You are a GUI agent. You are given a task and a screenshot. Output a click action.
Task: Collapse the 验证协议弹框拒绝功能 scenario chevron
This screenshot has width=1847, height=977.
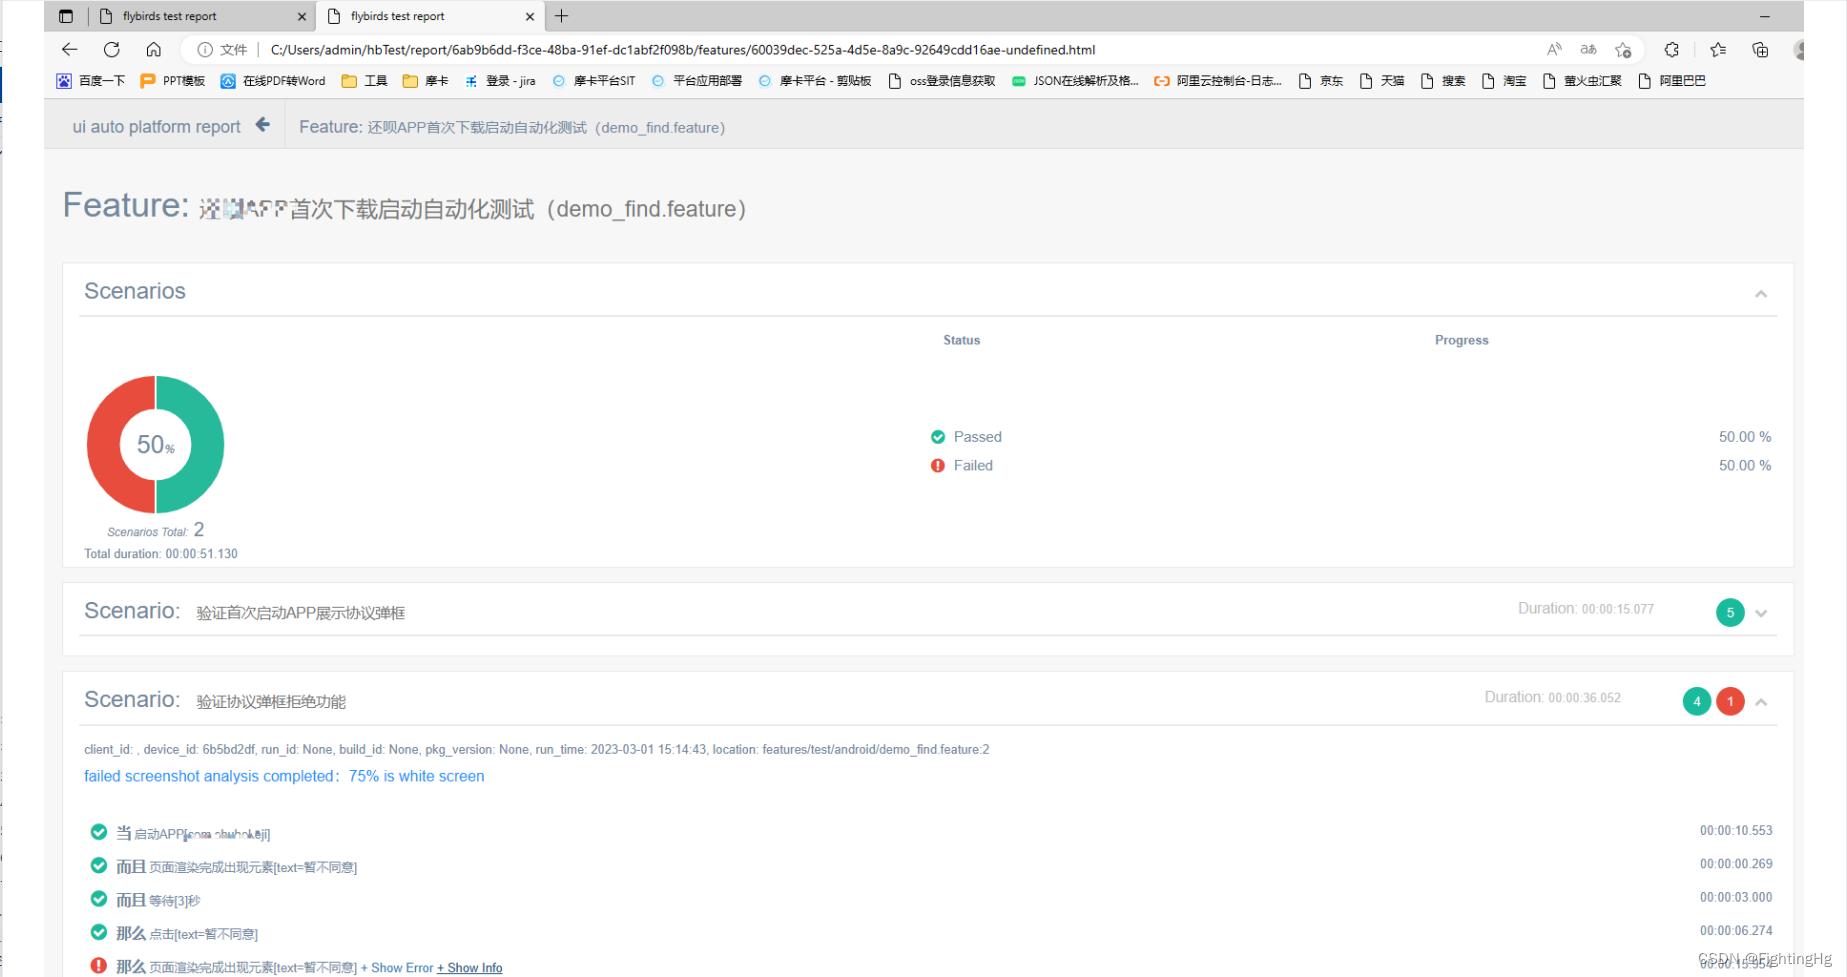(1761, 702)
